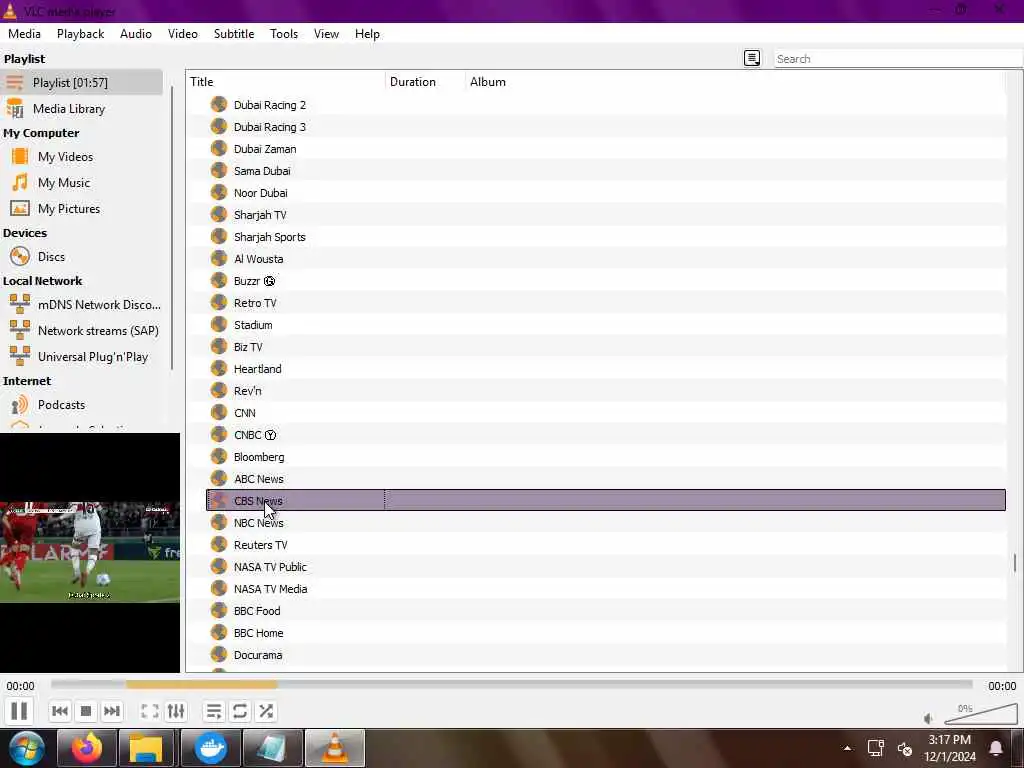Viewport: 1024px width, 768px height.
Task: Open the Playback menu
Action: (x=80, y=34)
